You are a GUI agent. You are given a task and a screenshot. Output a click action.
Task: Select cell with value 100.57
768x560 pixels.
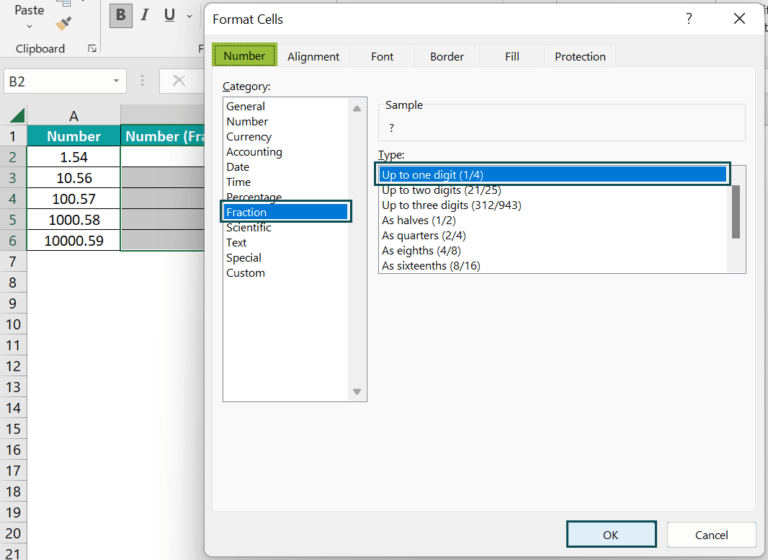point(73,199)
